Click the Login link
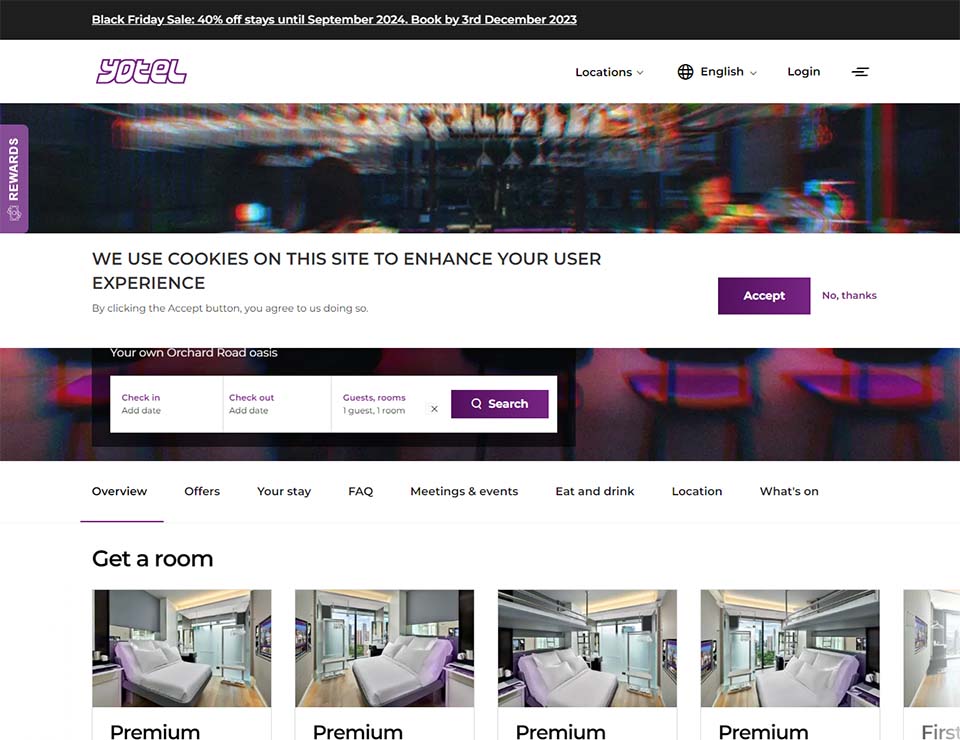960x740 pixels. (803, 72)
